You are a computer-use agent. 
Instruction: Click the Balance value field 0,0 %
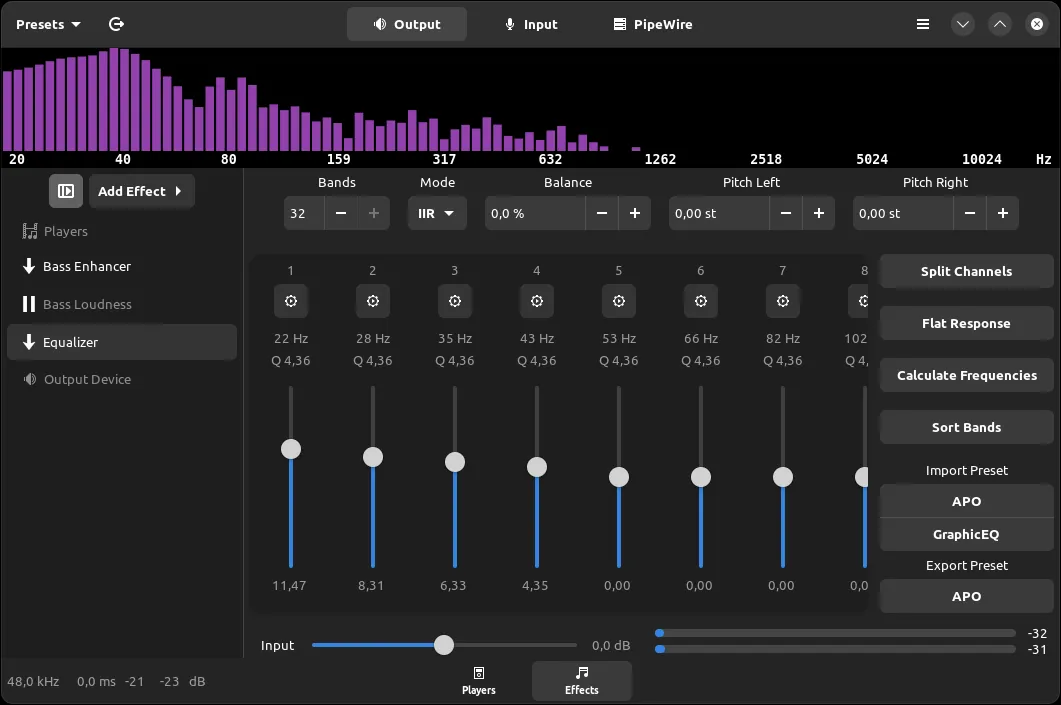(x=535, y=213)
